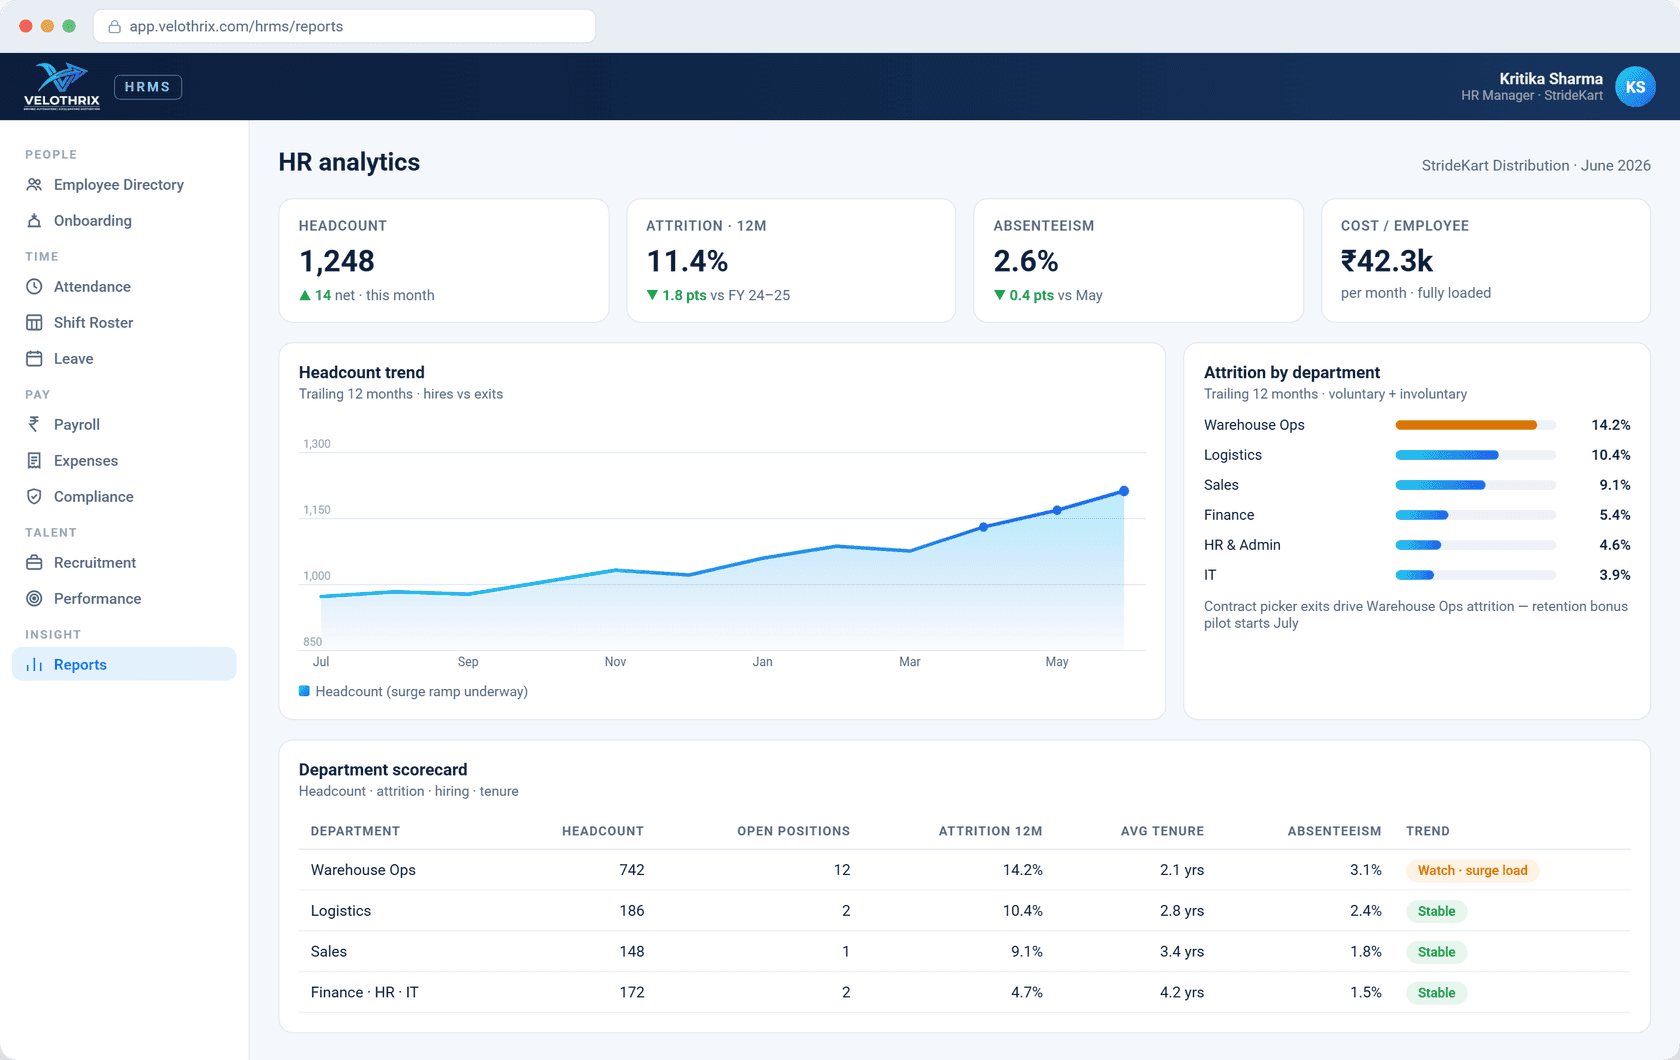Click the active Reports item
The width and height of the screenshot is (1680, 1060).
124,665
